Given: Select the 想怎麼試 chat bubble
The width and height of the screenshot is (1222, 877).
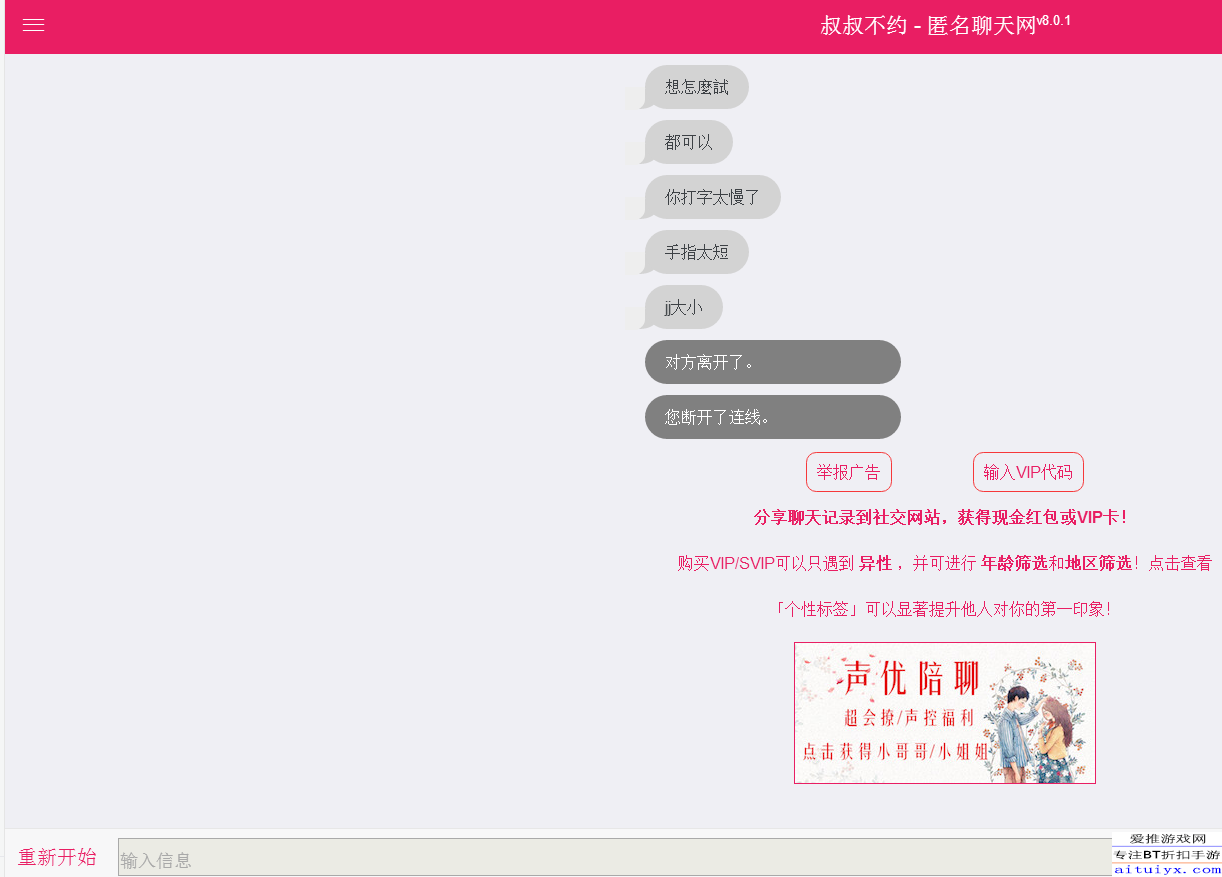Looking at the screenshot, I should coord(696,87).
